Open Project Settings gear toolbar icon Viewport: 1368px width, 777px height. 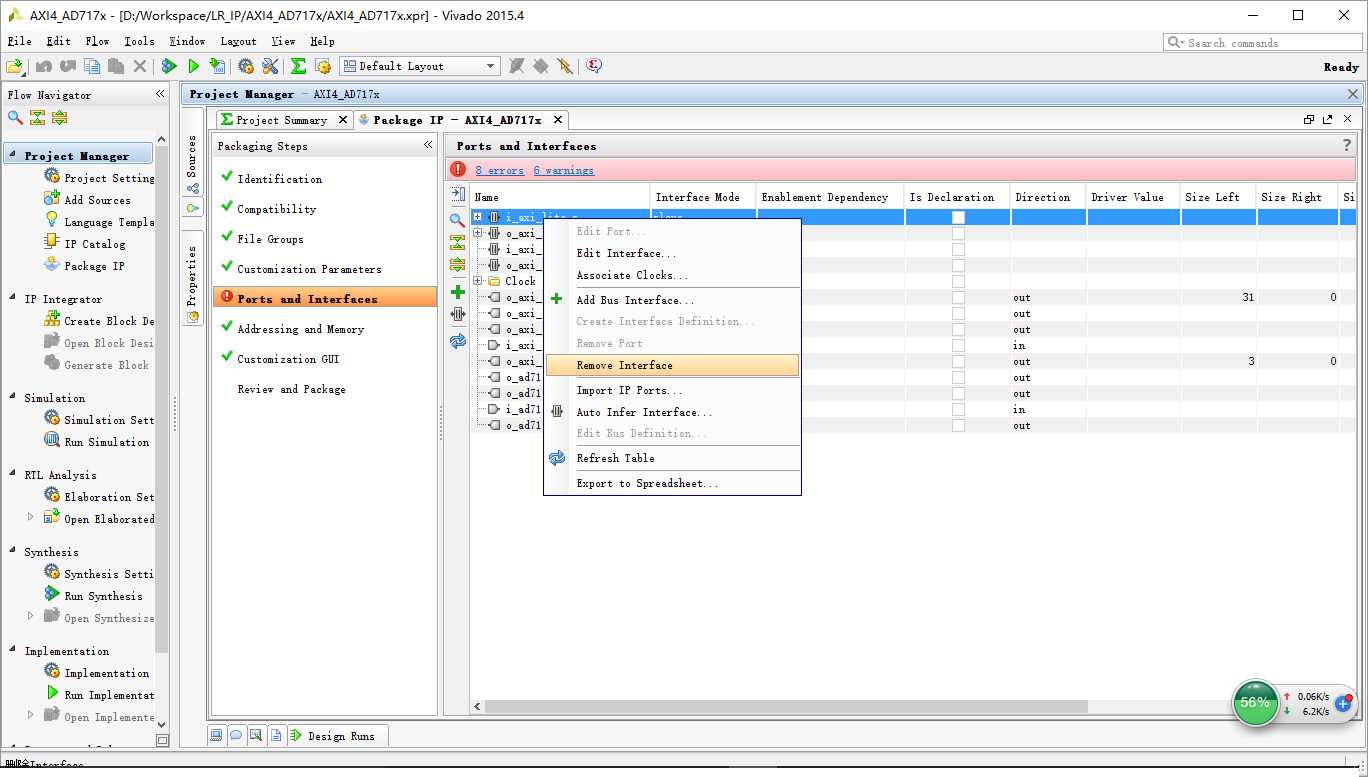[x=246, y=66]
